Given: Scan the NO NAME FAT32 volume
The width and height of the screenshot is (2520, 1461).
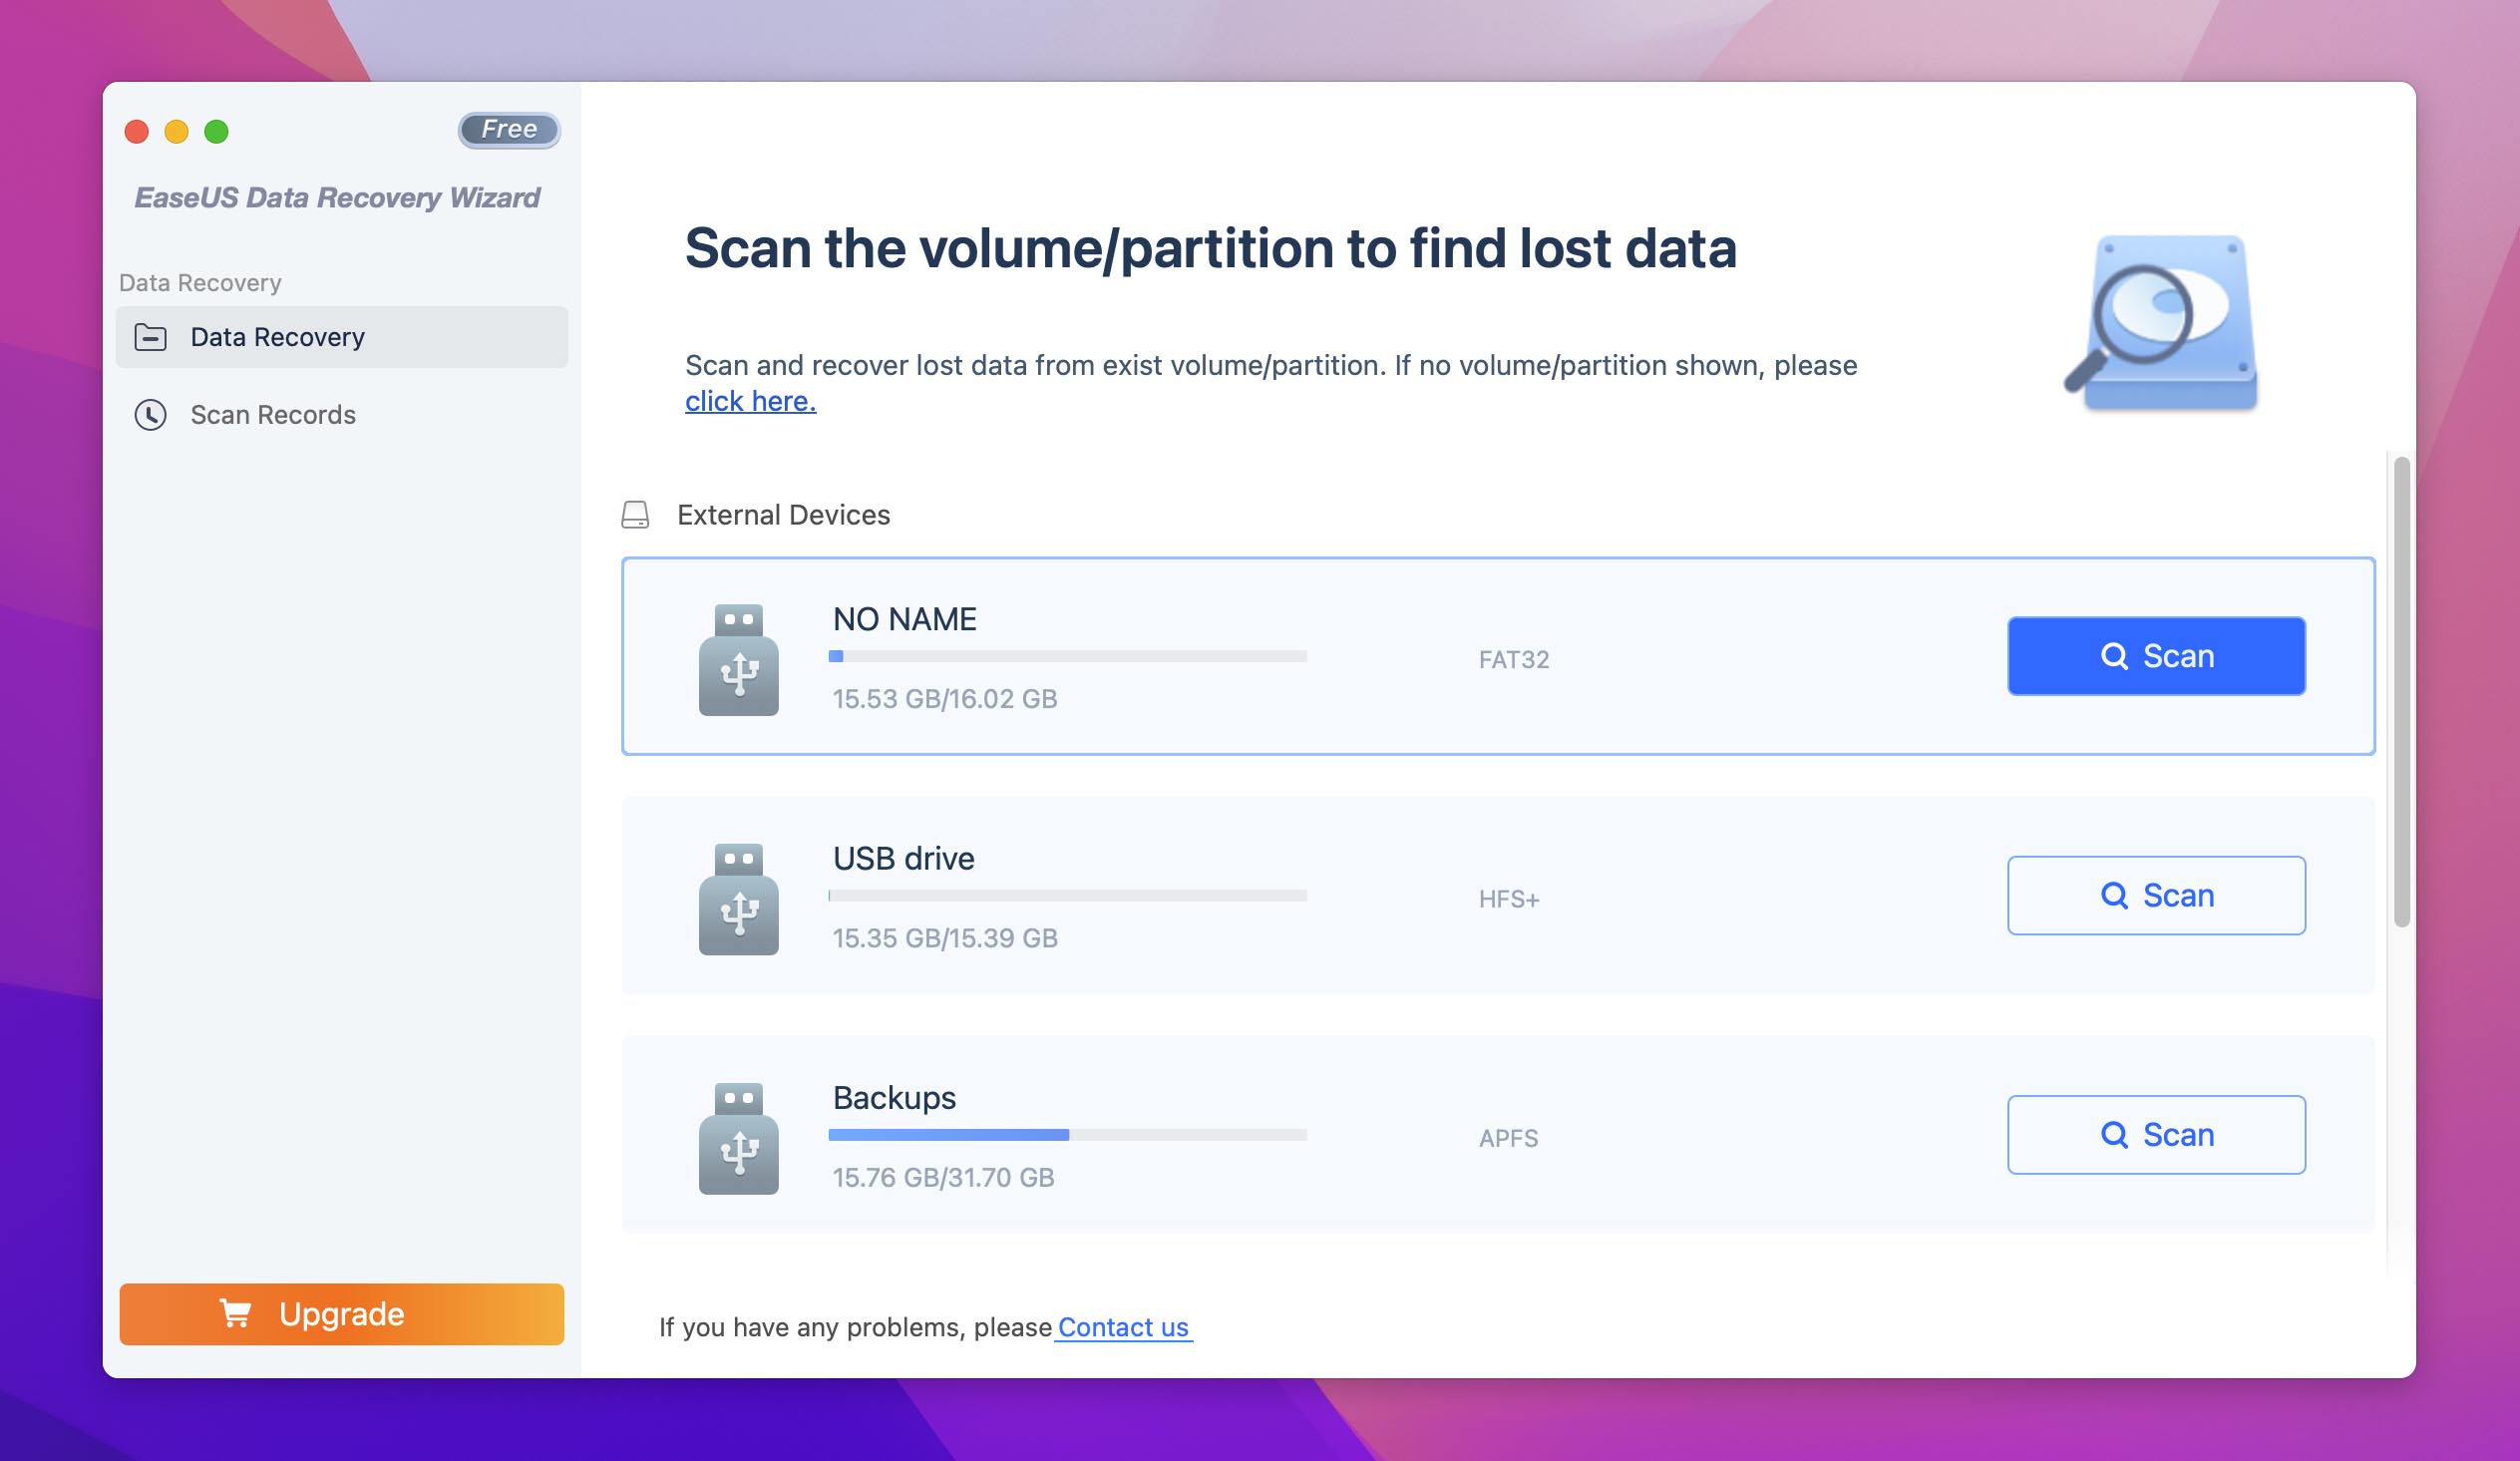Looking at the screenshot, I should (2155, 656).
